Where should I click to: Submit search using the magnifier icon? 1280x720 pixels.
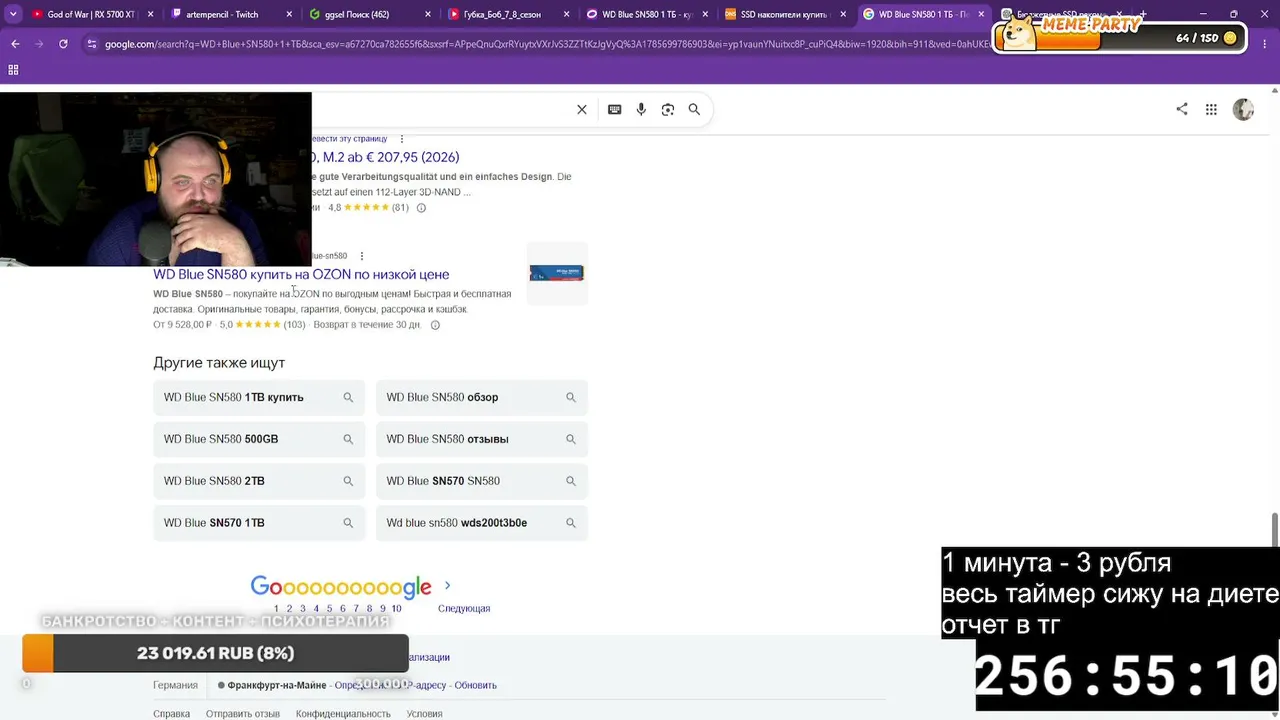click(694, 110)
